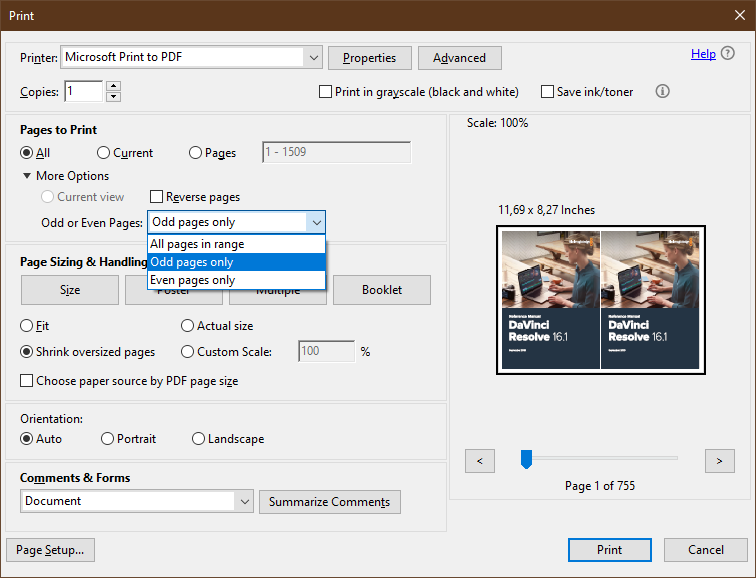Open the Help question mark icon
The image size is (756, 578).
[x=728, y=53]
